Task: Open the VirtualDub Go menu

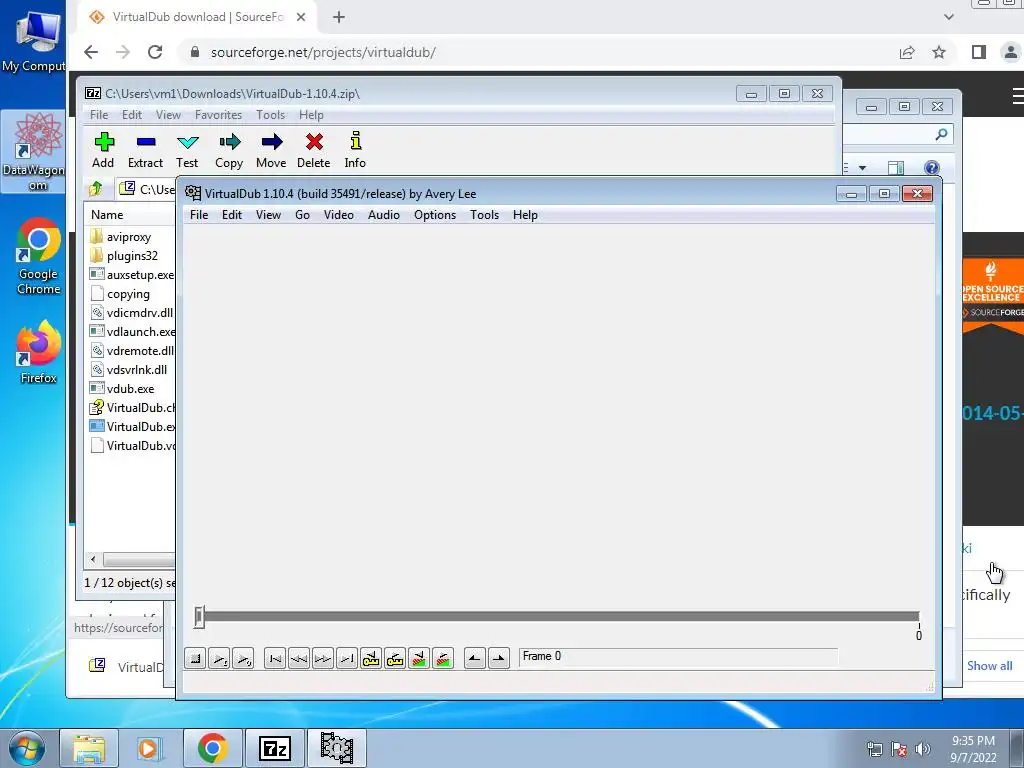Action: pyautogui.click(x=302, y=215)
